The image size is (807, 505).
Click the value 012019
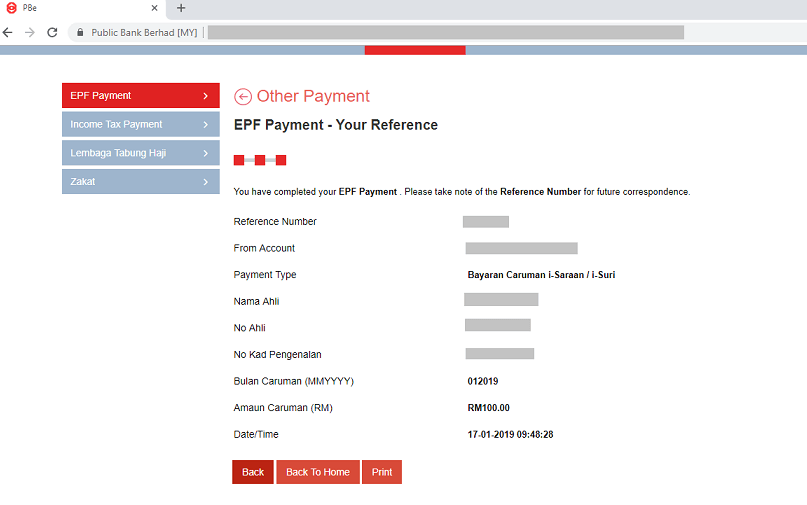483,381
